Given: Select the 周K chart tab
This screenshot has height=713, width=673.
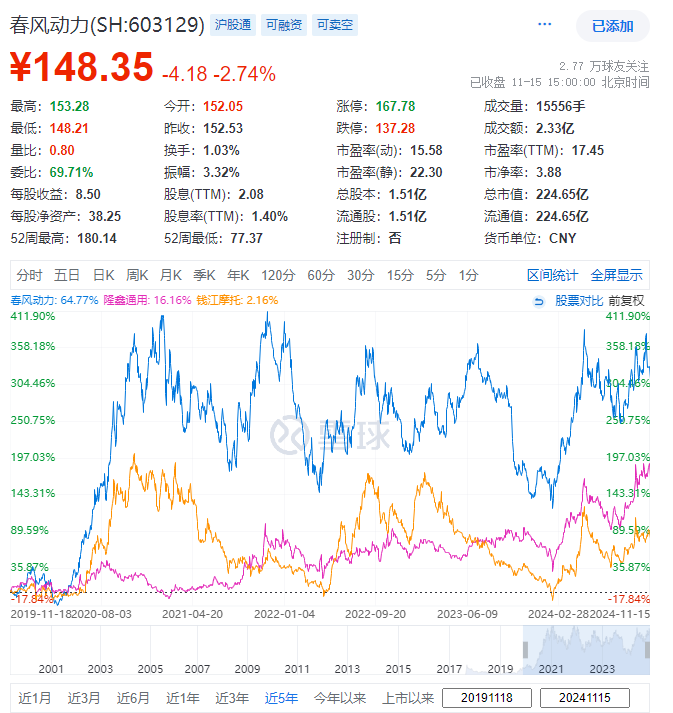Looking at the screenshot, I should [x=137, y=275].
